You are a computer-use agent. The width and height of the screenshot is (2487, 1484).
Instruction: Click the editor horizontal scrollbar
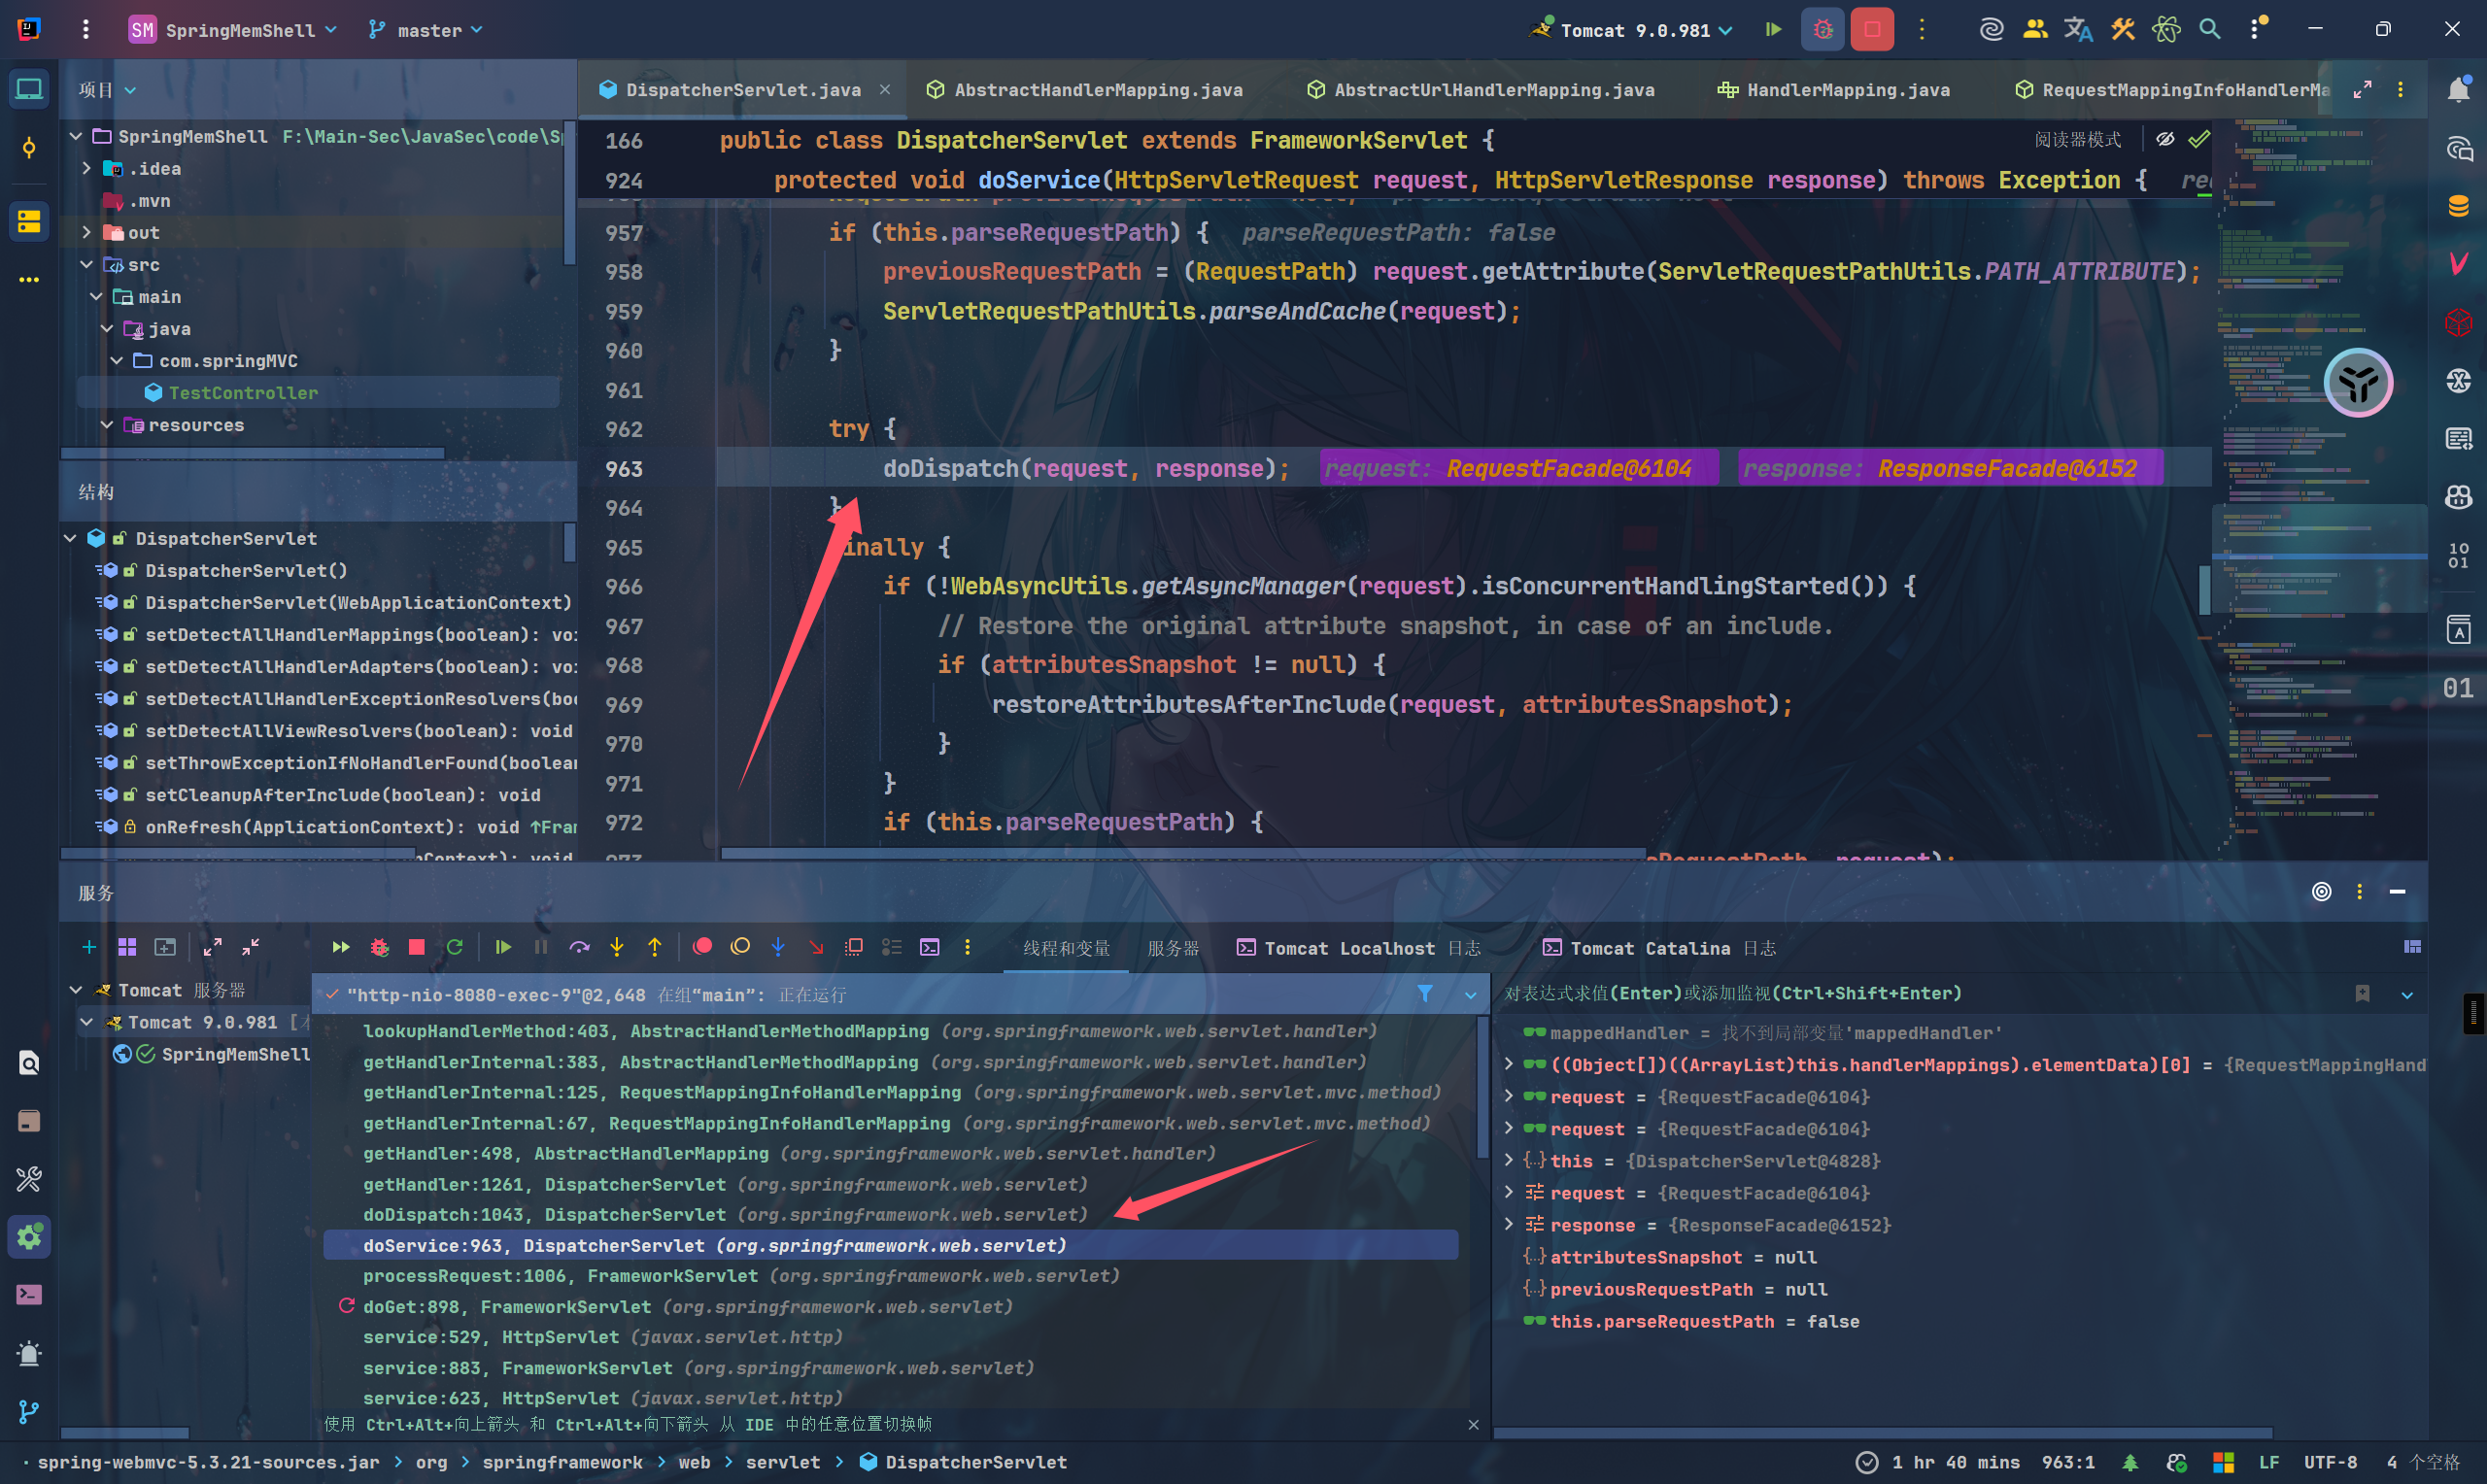click(1183, 854)
